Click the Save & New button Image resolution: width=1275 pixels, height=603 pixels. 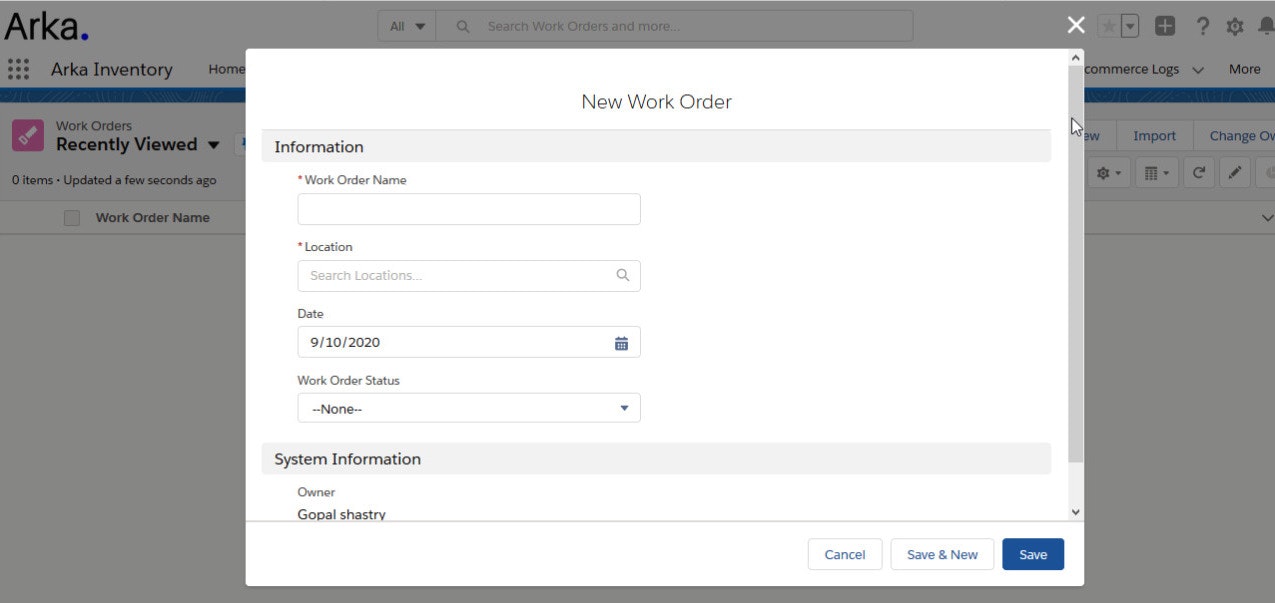coord(942,554)
